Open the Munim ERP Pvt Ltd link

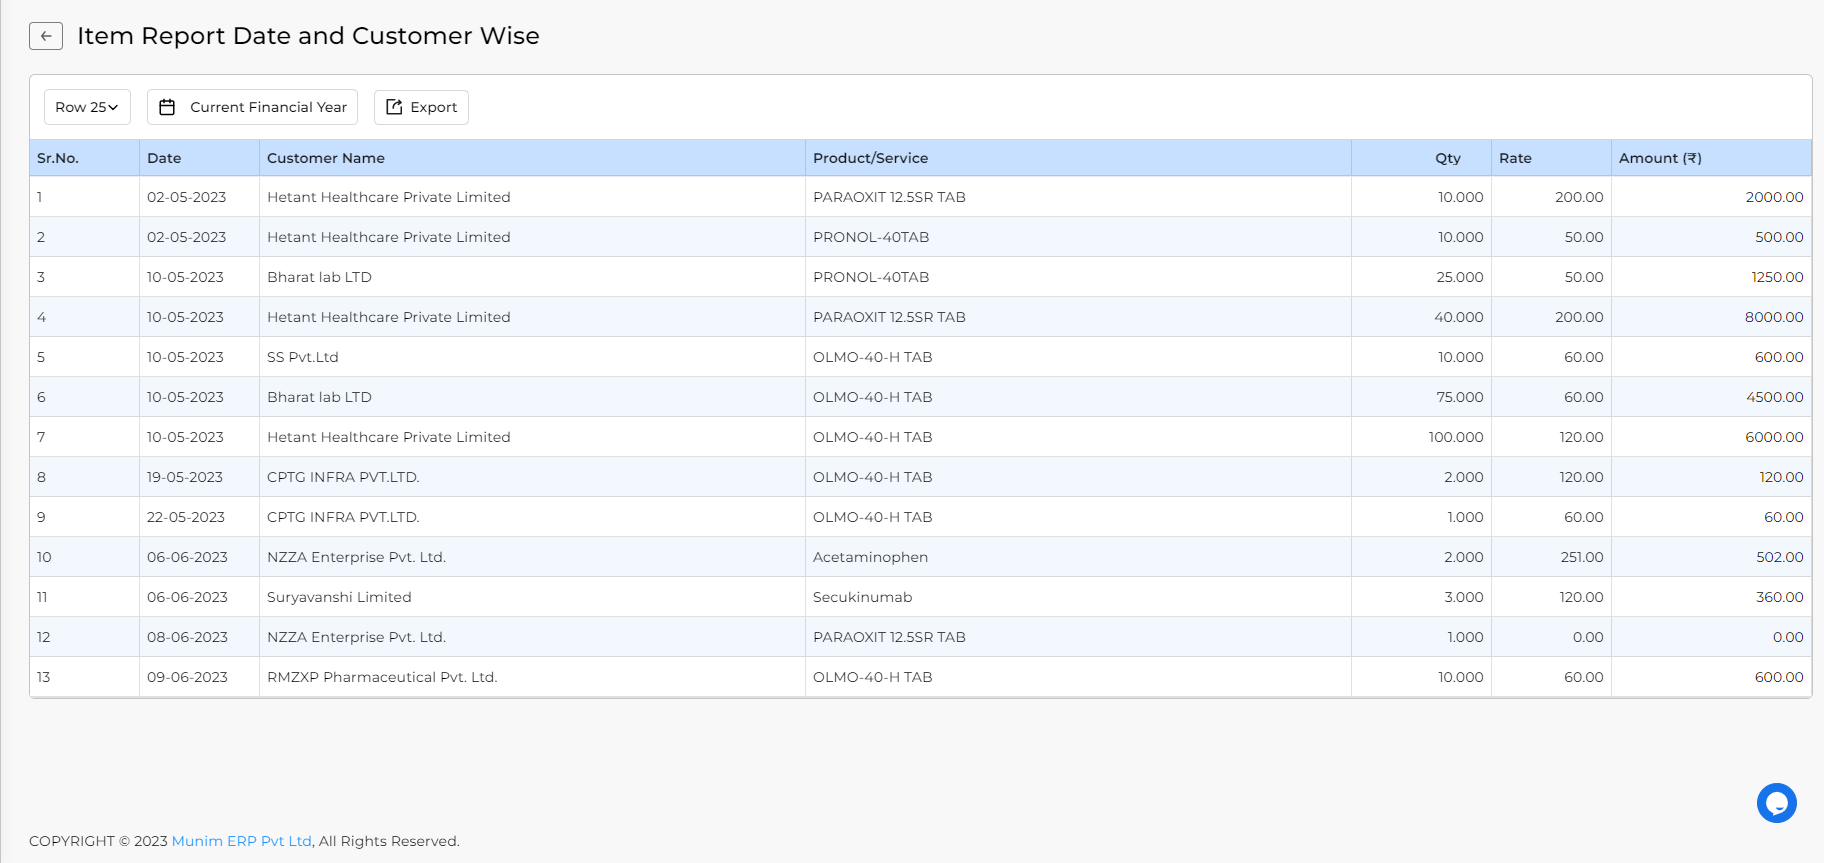[x=241, y=841]
